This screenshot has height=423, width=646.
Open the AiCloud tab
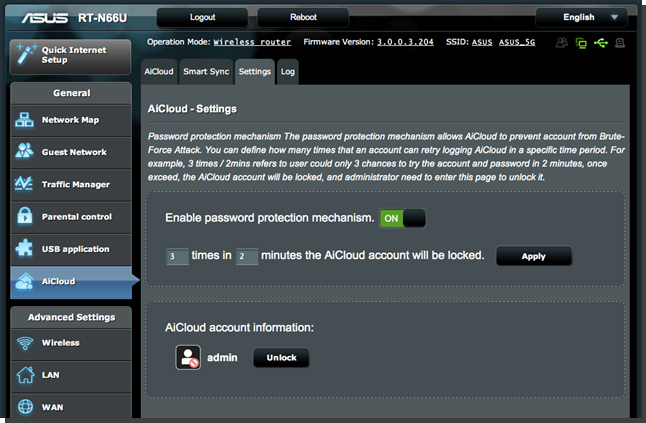point(159,71)
